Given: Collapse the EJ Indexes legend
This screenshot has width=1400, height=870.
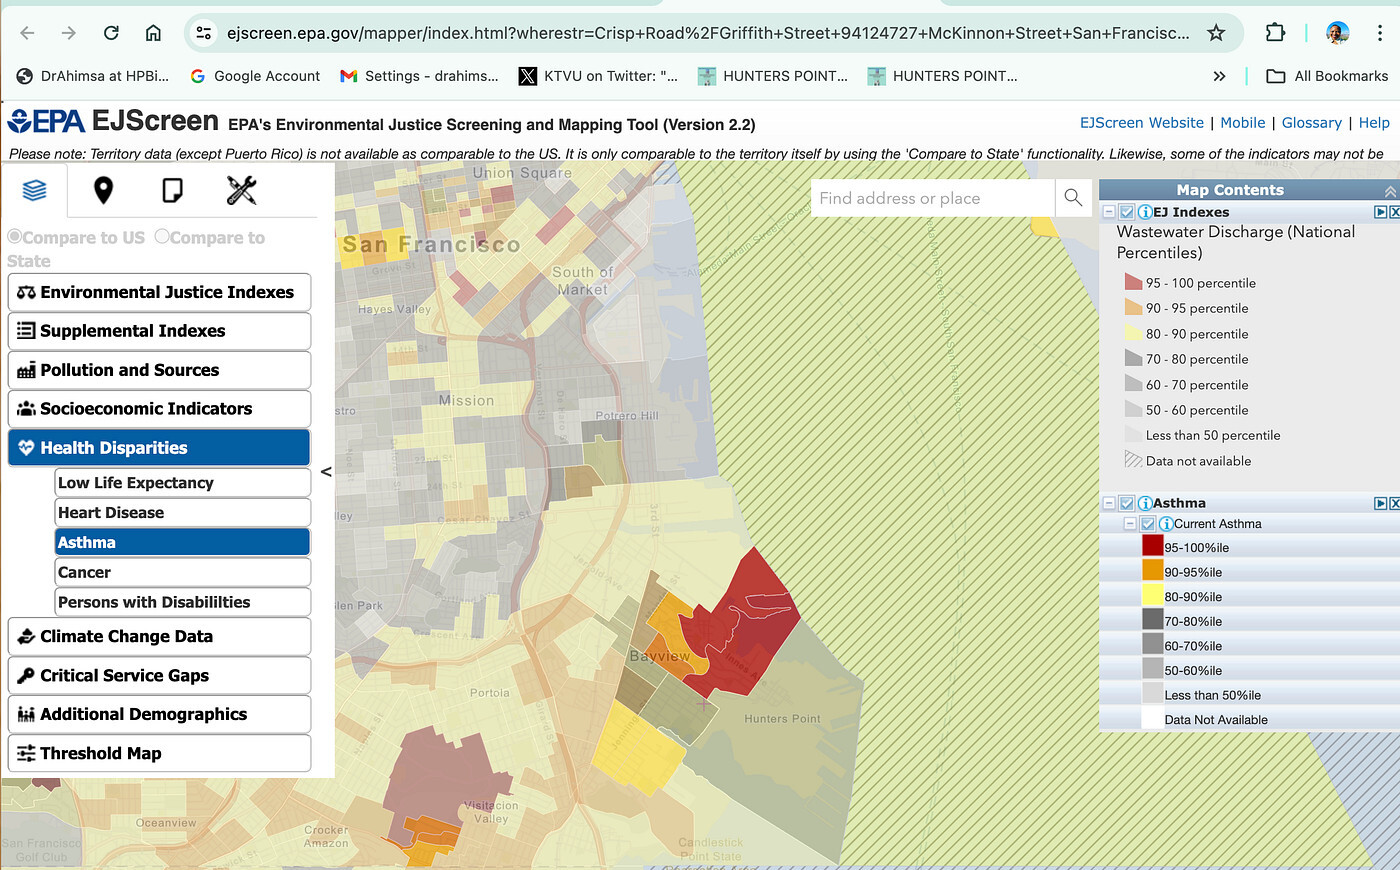Looking at the screenshot, I should 1109,212.
